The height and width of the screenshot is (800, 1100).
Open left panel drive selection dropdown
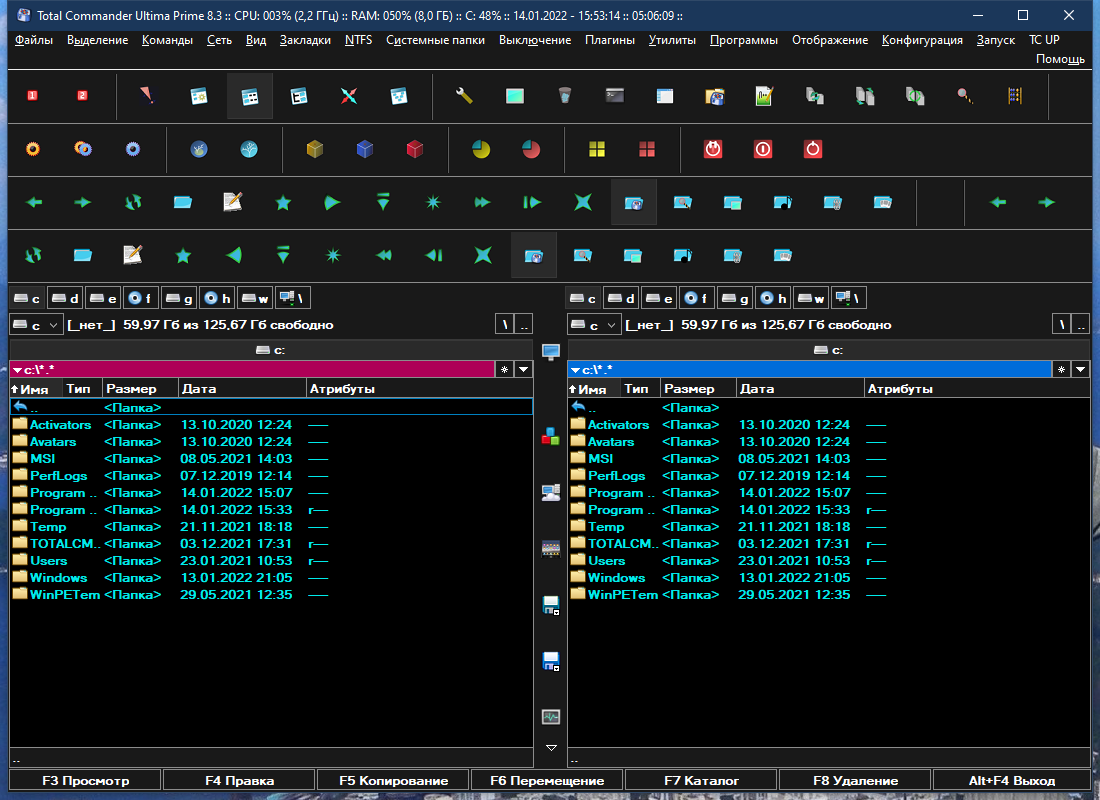click(x=36, y=325)
